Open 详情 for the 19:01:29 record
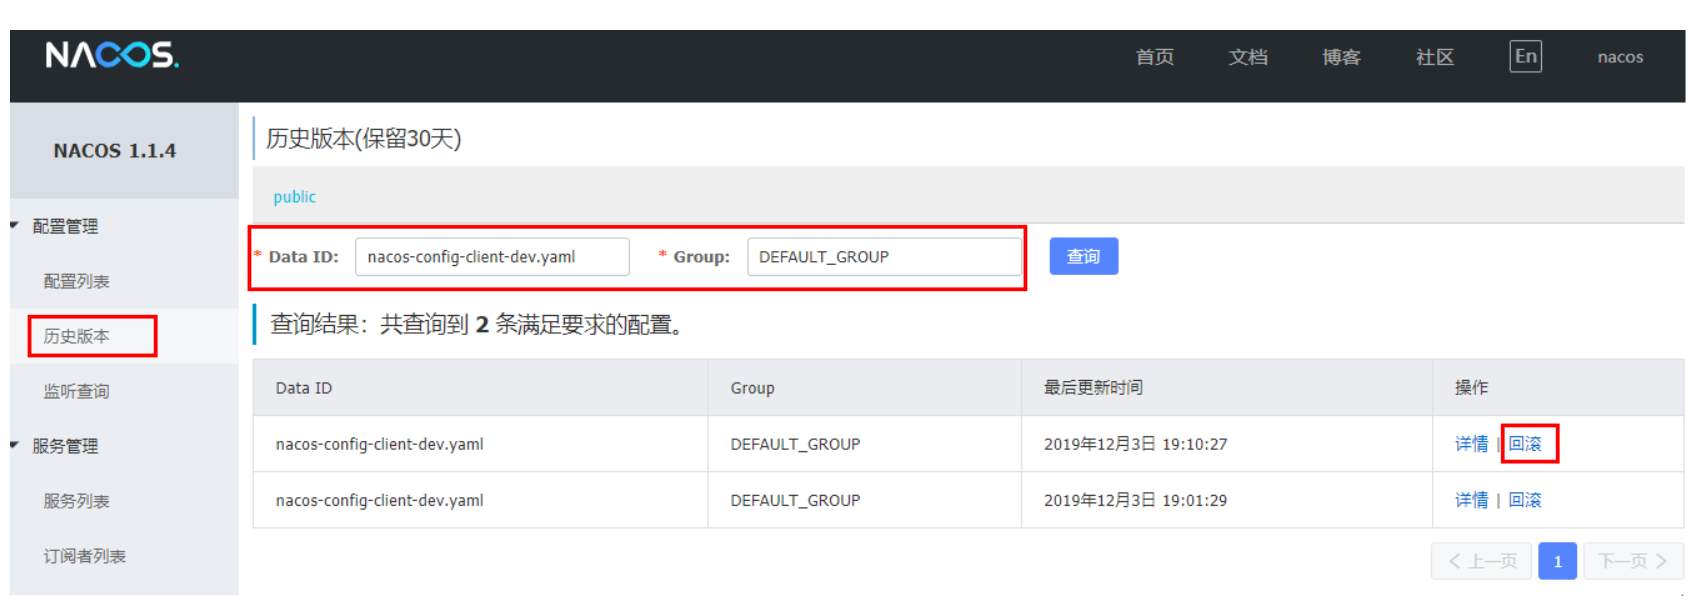Image resolution: width=1699 pixels, height=603 pixels. 1471,500
